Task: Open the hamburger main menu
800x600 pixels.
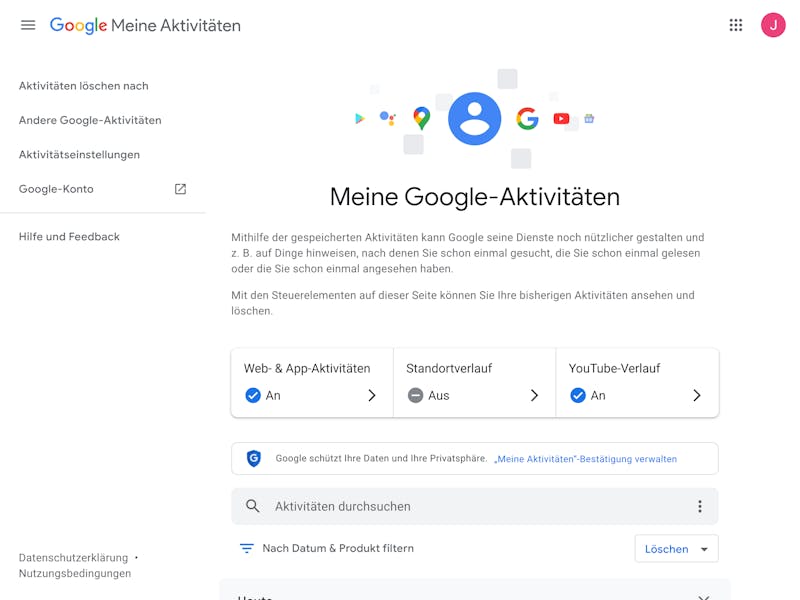Action: point(28,25)
